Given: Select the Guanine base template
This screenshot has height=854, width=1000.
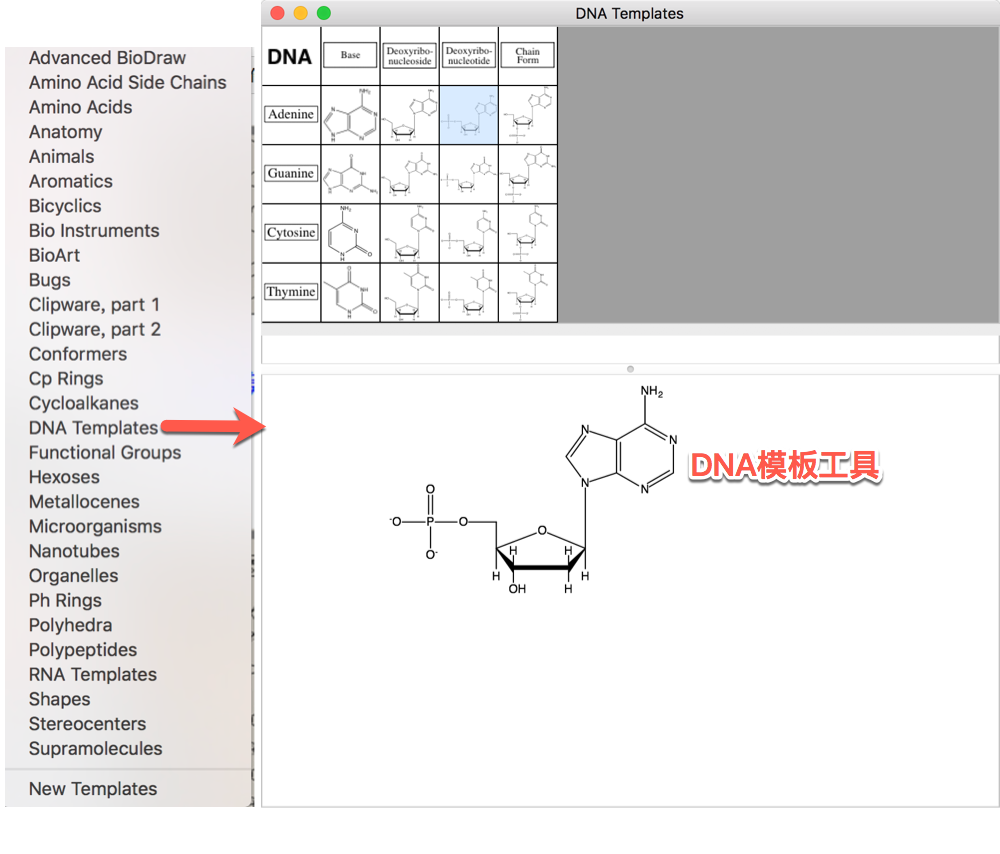Looking at the screenshot, I should point(350,174).
